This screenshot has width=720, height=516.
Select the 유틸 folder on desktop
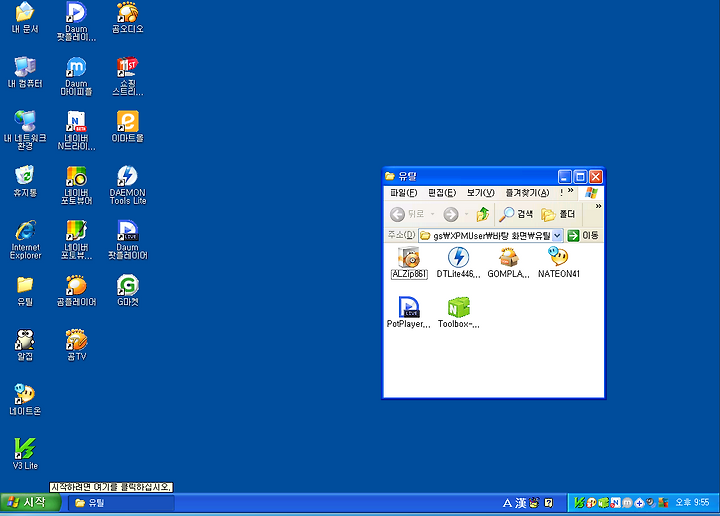tap(25, 291)
